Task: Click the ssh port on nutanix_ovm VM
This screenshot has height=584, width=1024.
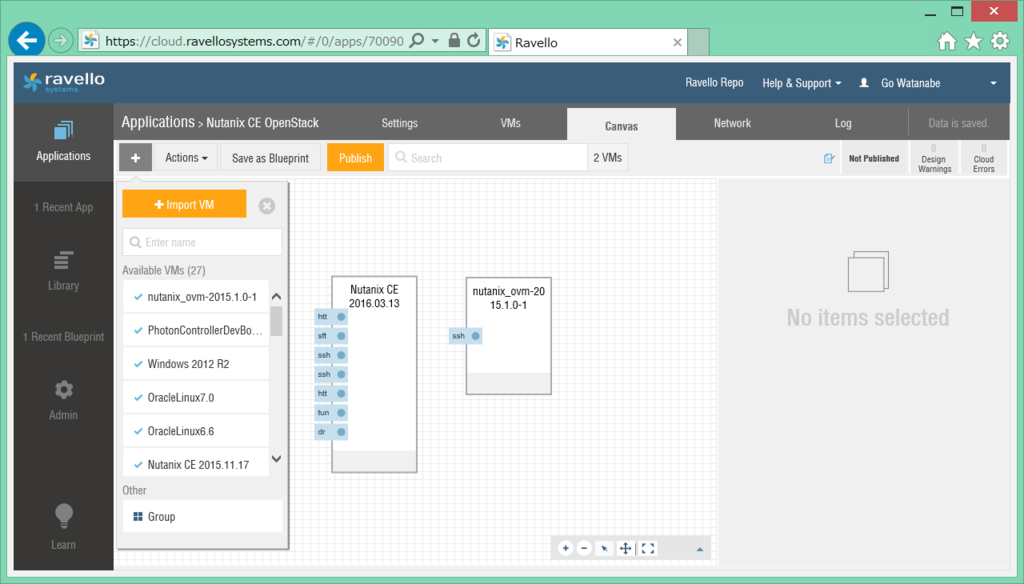Action: (466, 336)
